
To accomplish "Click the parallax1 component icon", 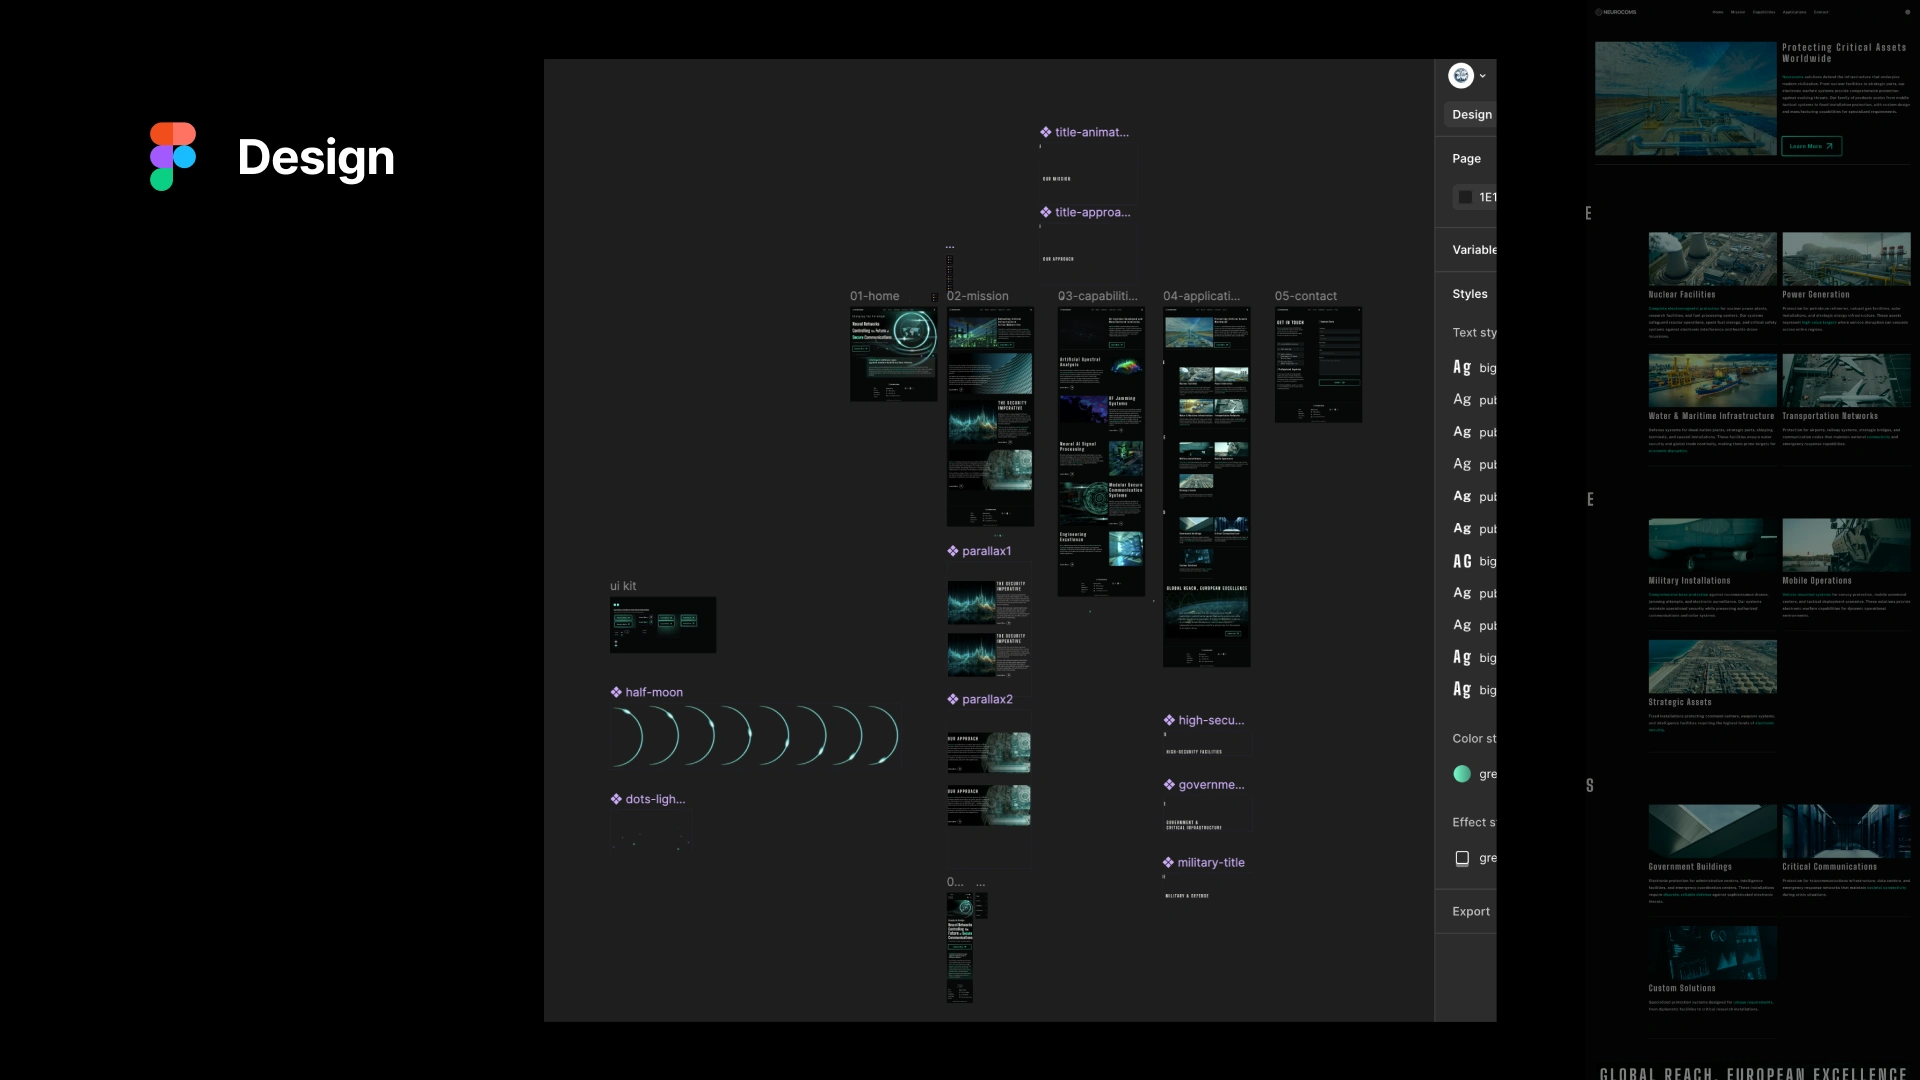I will click(x=953, y=551).
